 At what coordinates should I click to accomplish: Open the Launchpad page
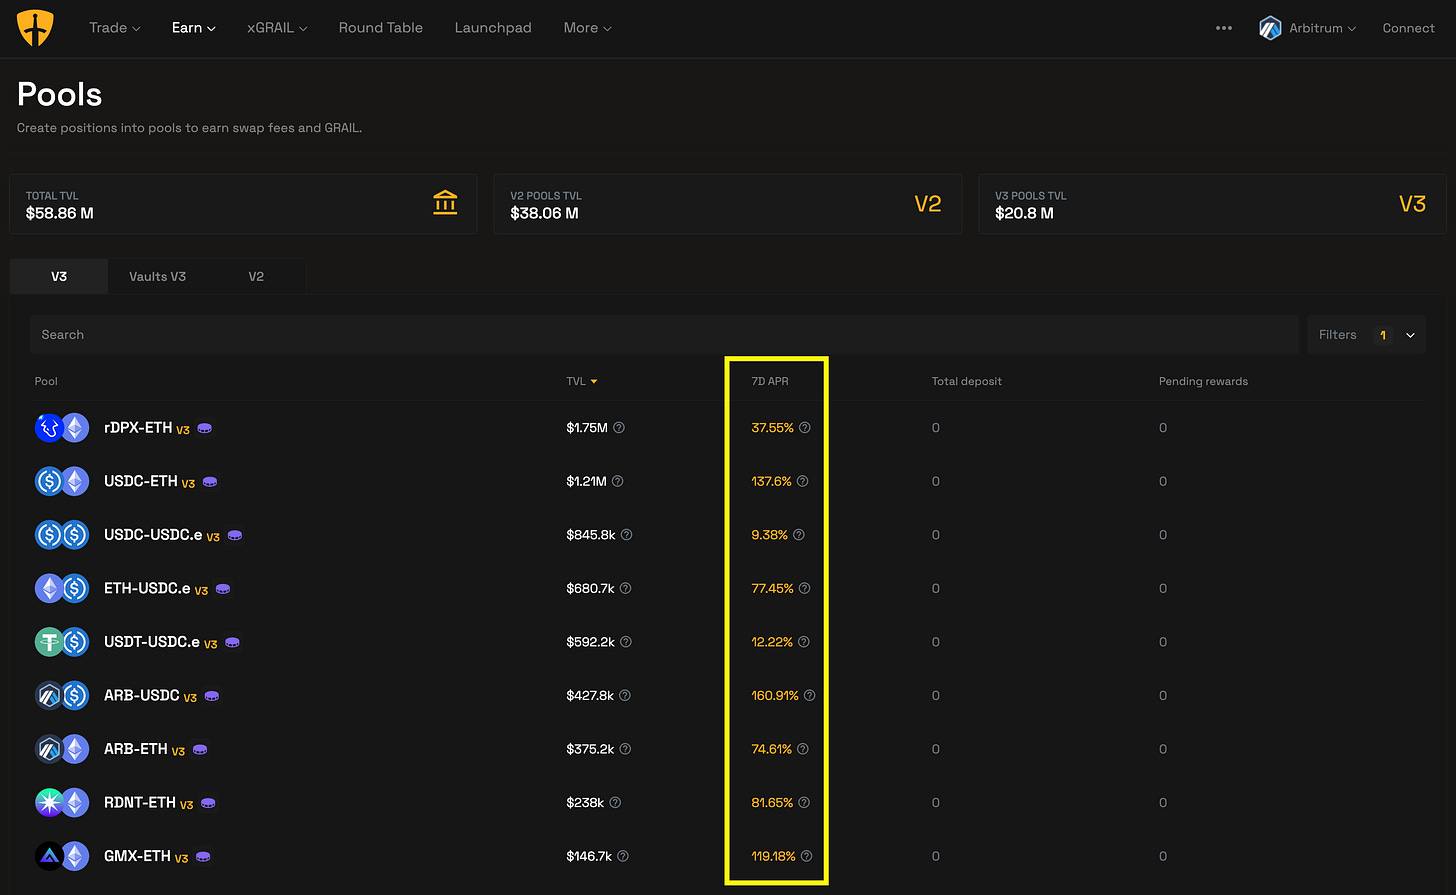point(493,28)
